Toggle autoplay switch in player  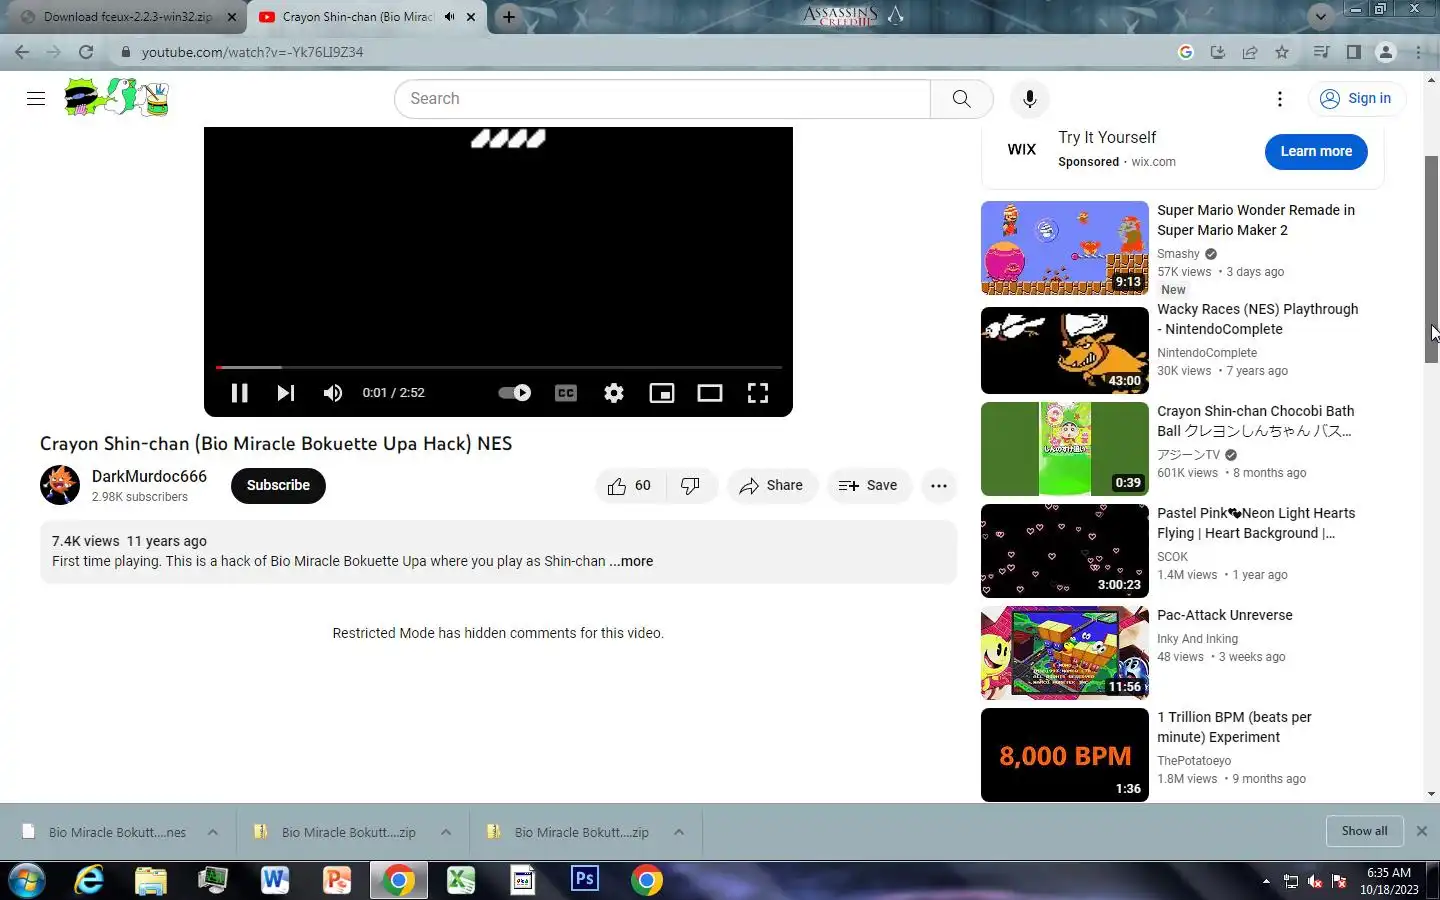point(515,393)
